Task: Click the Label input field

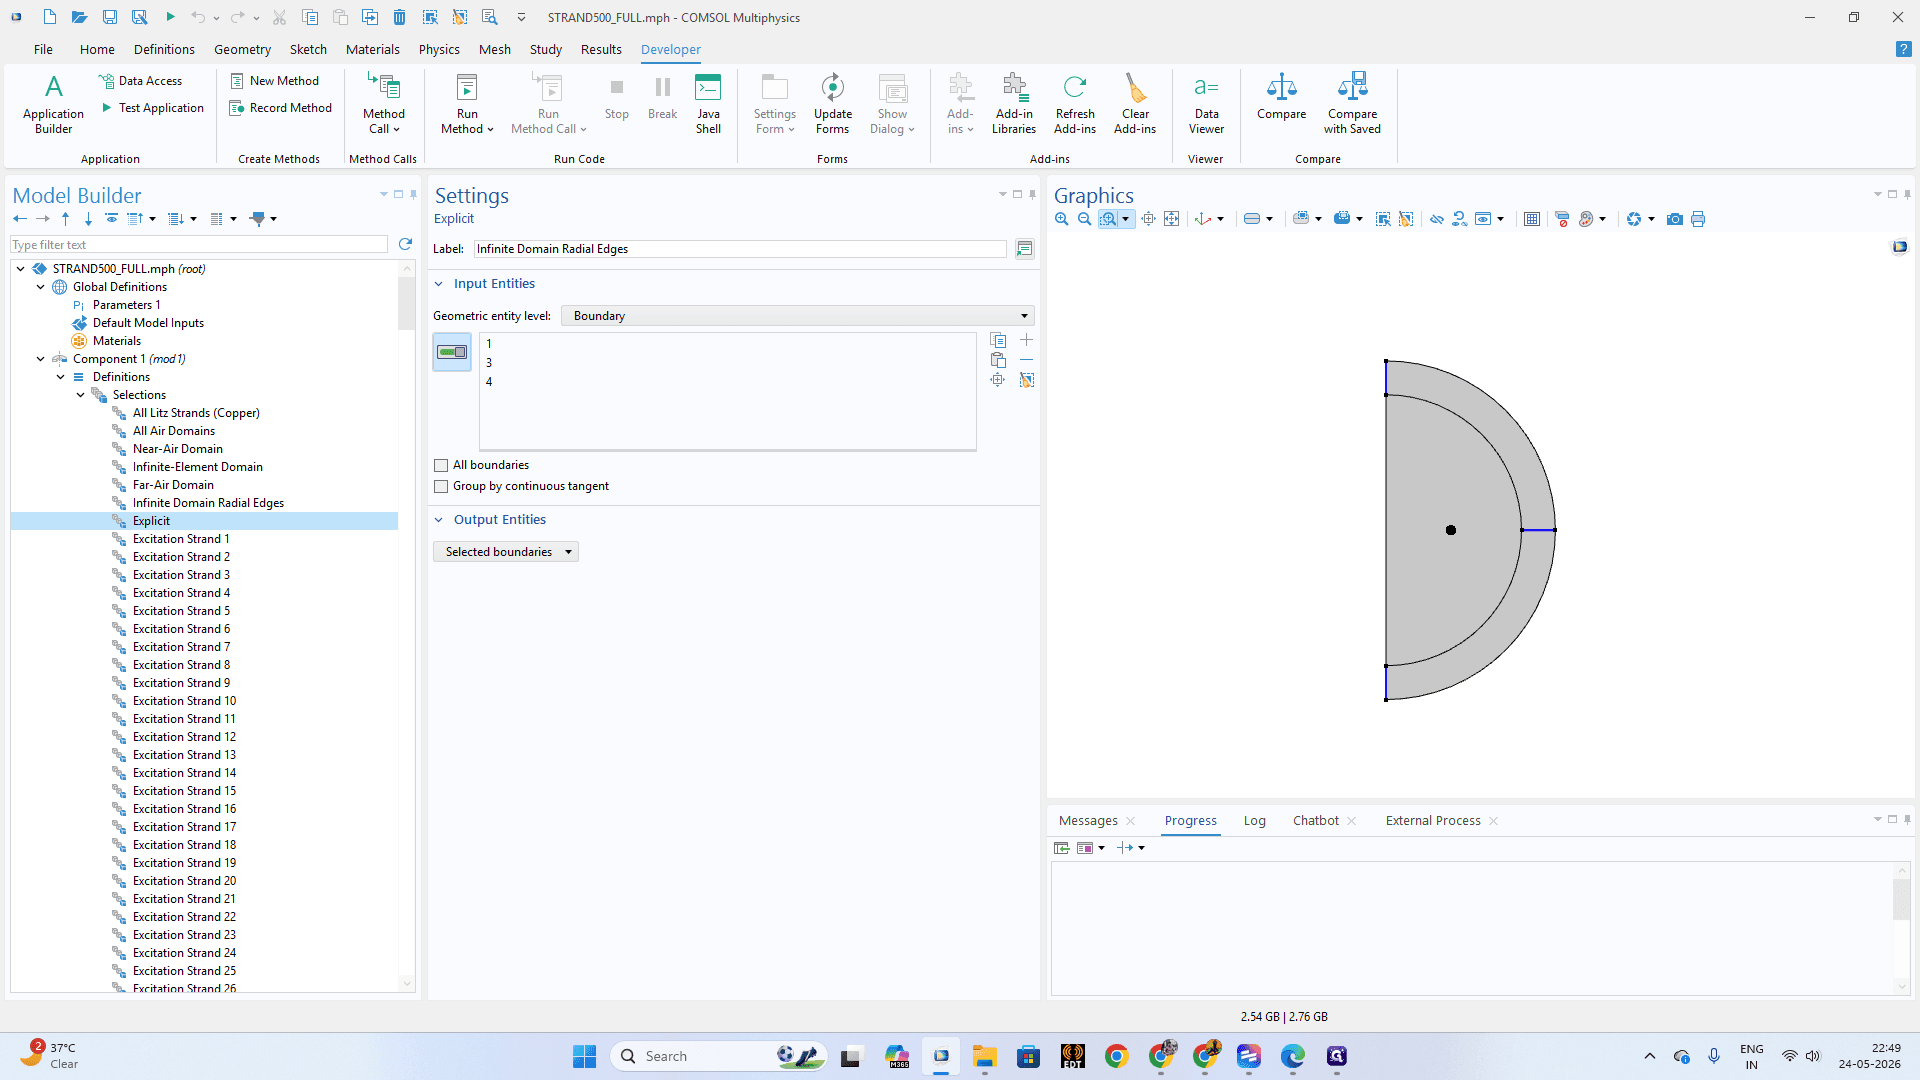Action: pos(740,249)
